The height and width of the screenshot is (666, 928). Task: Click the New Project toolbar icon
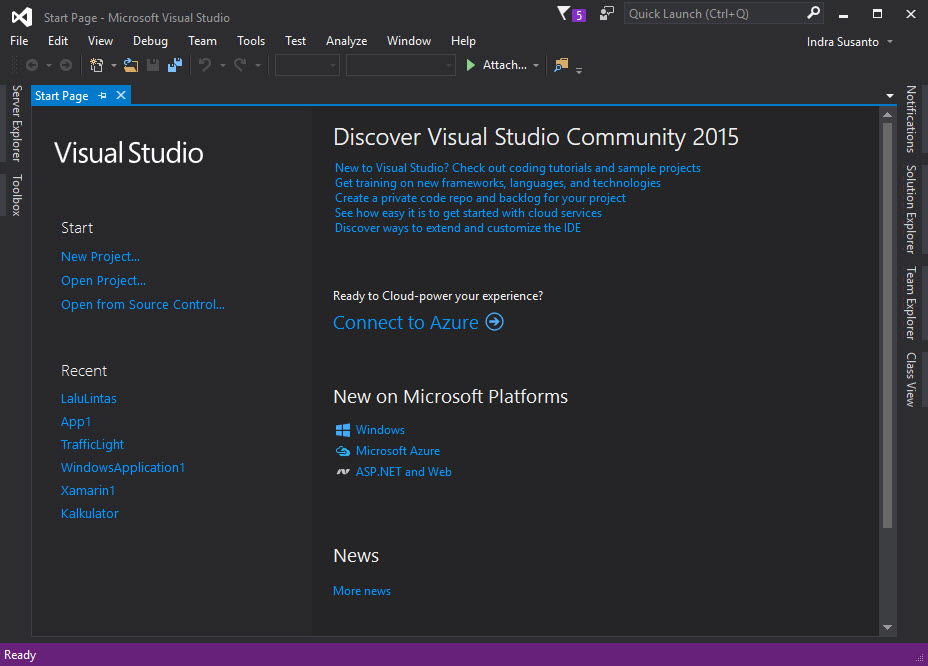point(97,65)
